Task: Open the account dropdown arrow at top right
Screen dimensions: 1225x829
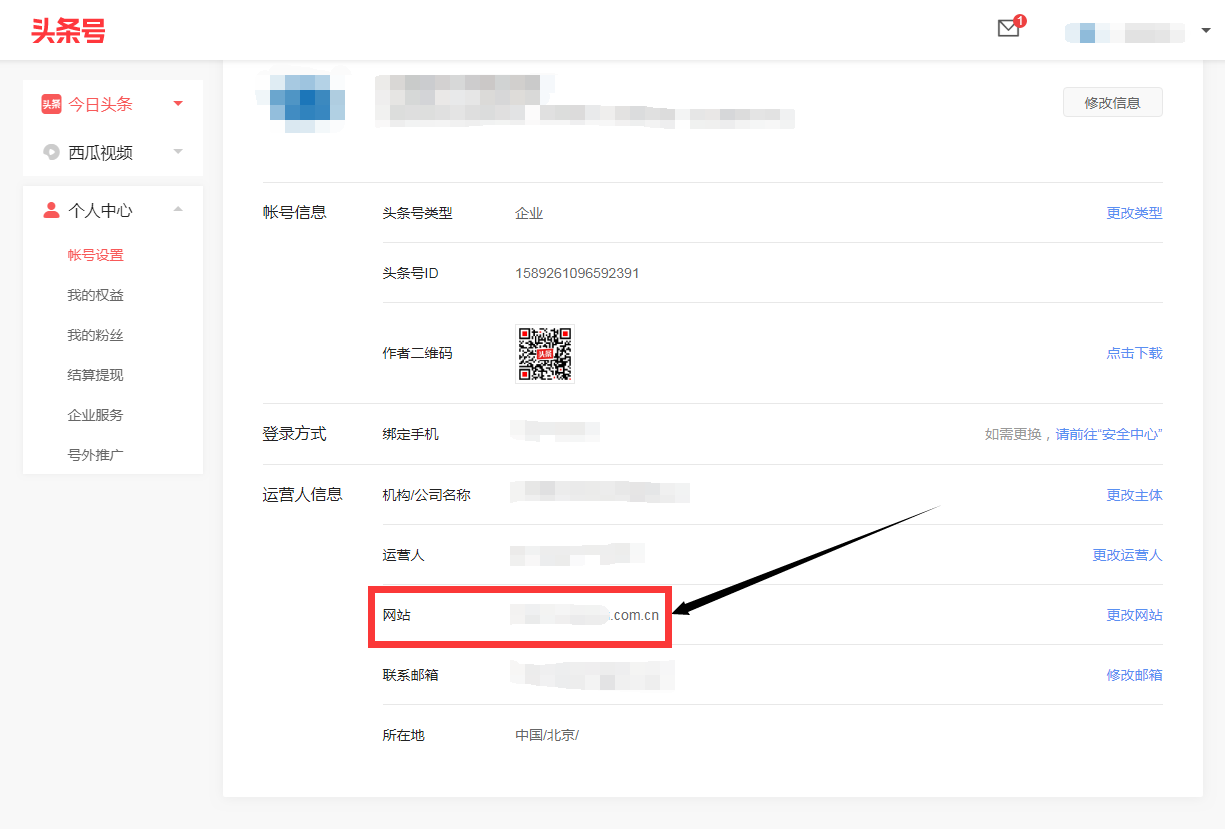Action: tap(1205, 31)
